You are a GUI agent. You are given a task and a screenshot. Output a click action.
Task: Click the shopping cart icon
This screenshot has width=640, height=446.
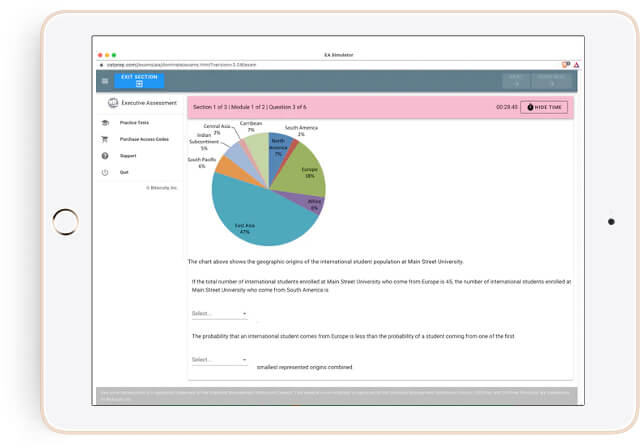(105, 139)
